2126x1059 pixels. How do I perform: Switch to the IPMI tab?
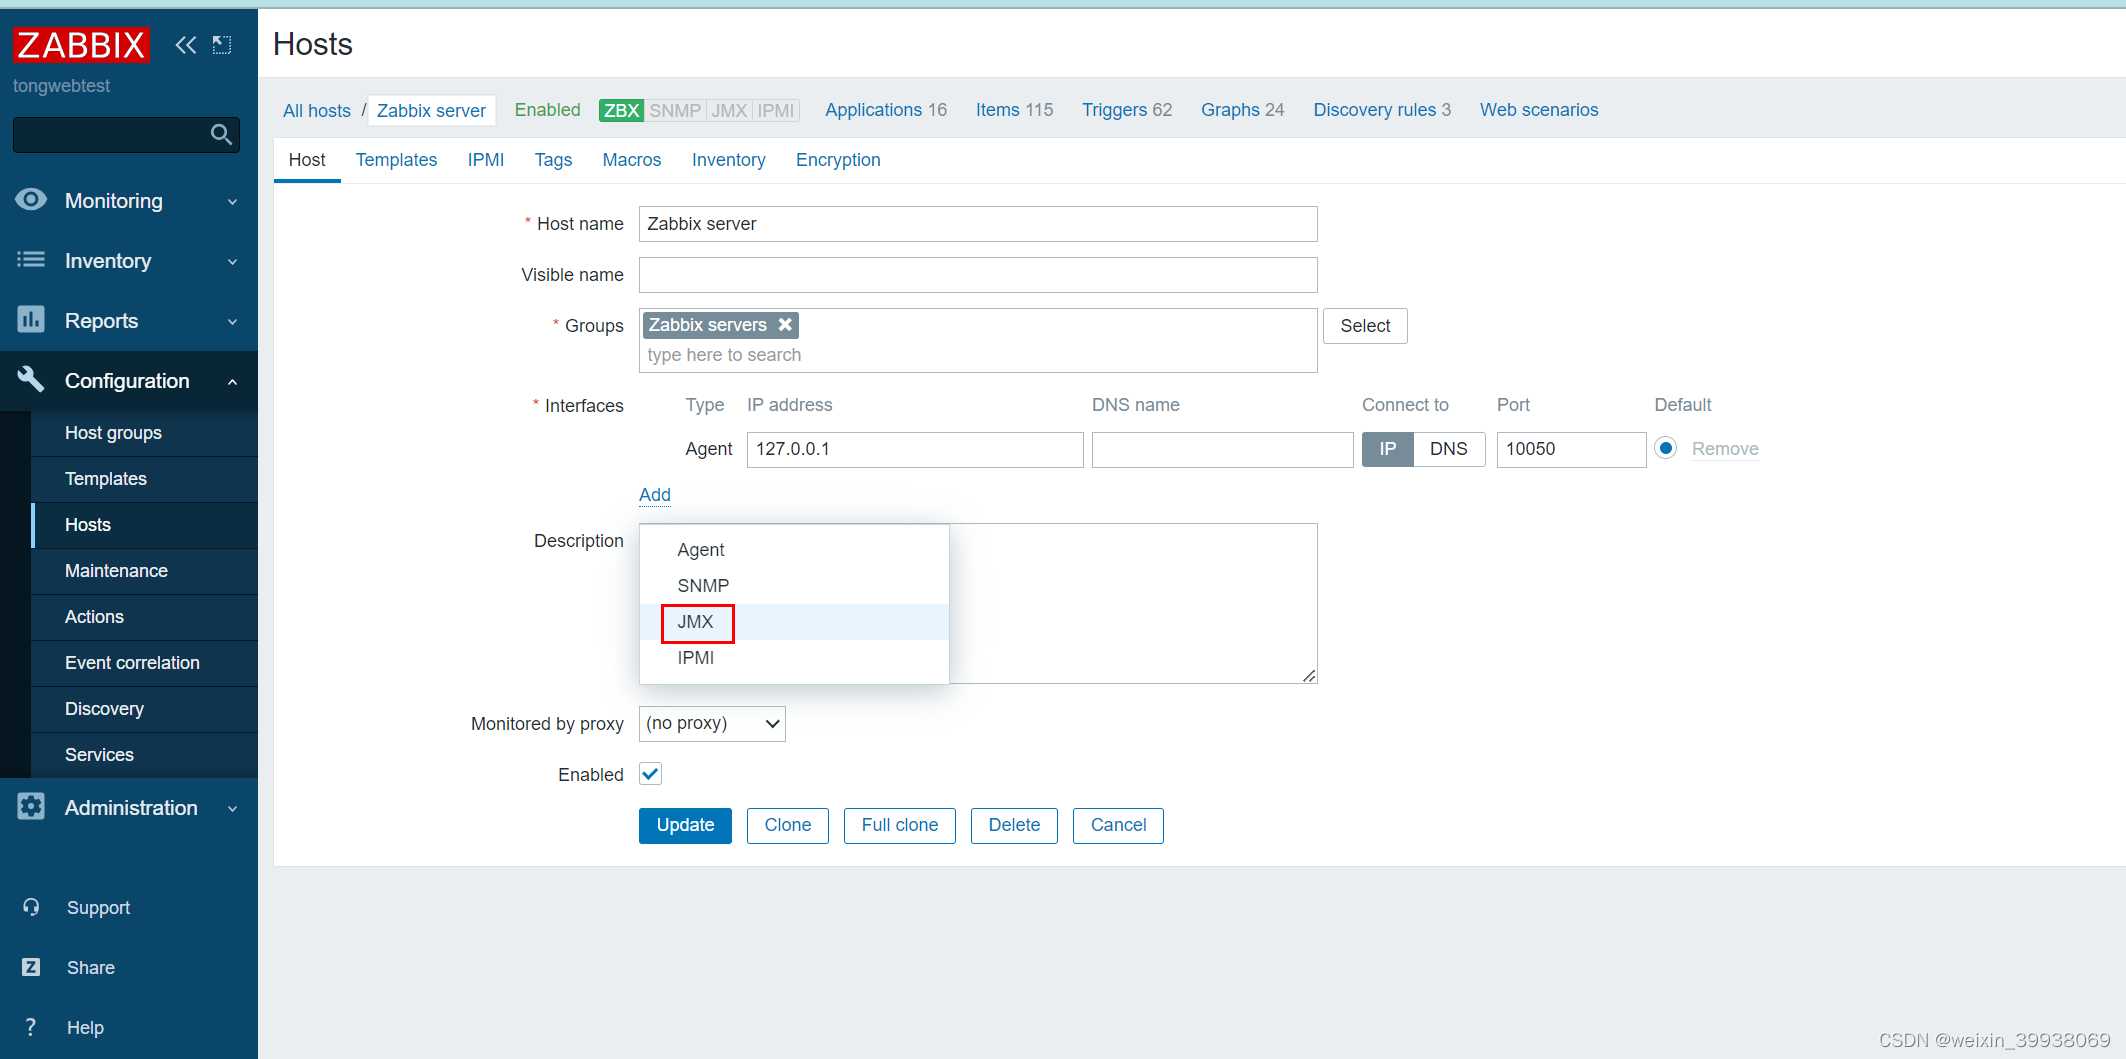pyautogui.click(x=486, y=160)
